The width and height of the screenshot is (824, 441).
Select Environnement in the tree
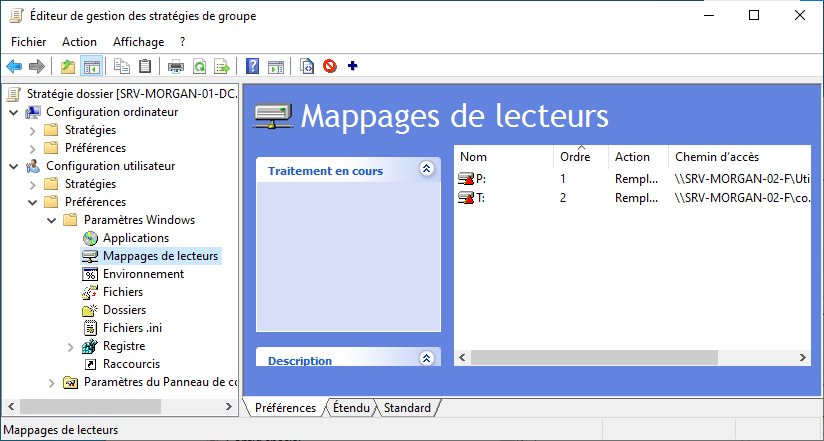[143, 274]
